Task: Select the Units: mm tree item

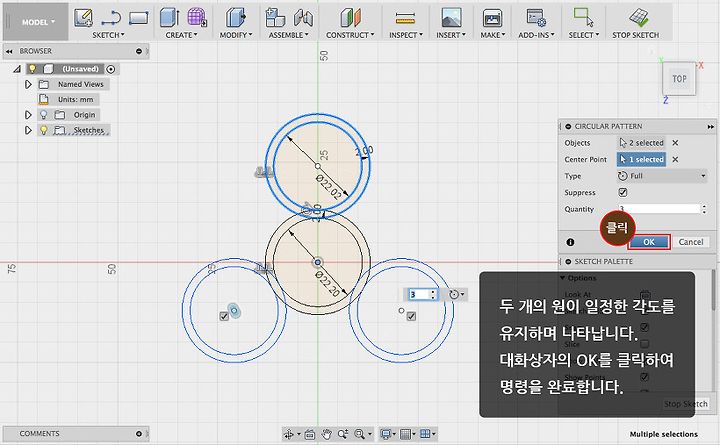Action: (75, 99)
